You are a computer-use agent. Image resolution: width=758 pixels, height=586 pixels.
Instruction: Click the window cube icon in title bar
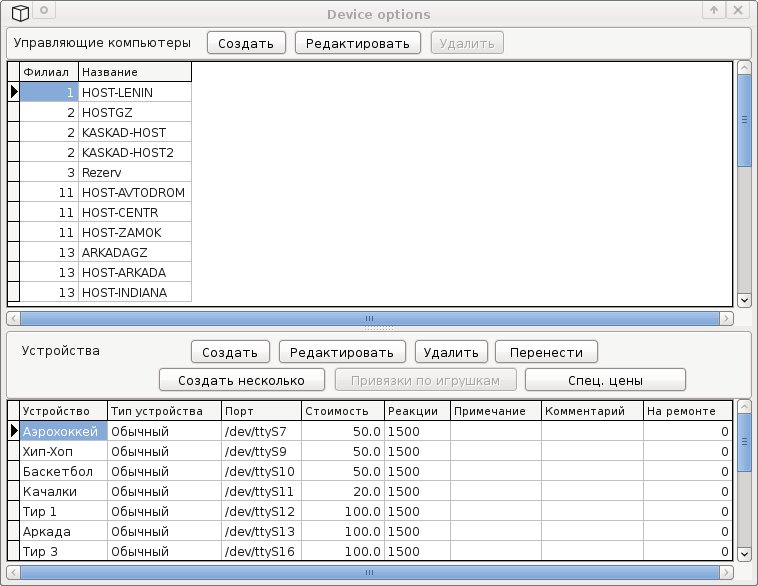[x=19, y=12]
